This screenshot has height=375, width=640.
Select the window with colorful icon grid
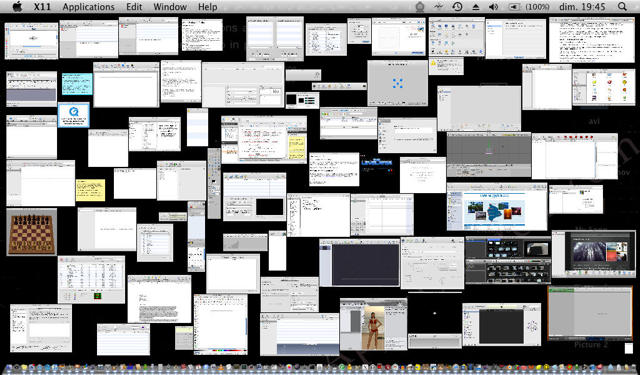pos(604,87)
